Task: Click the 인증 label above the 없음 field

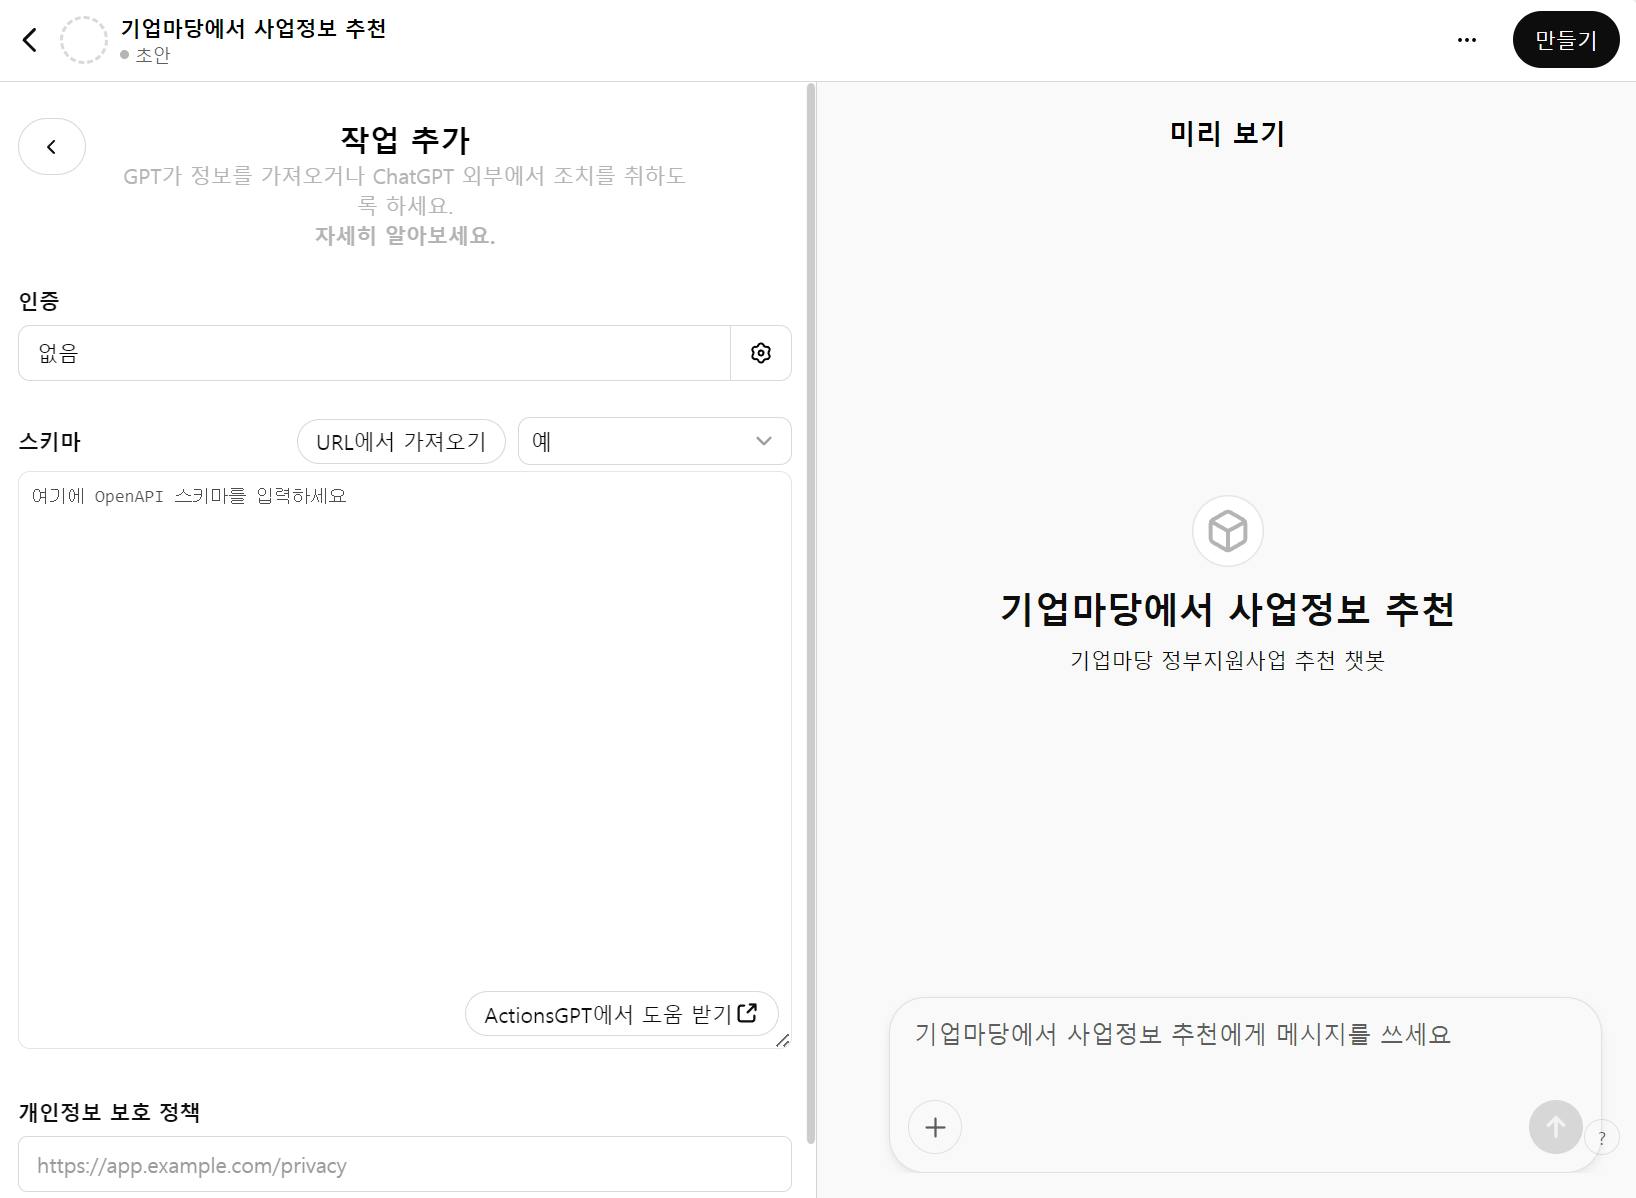Action: 39,301
